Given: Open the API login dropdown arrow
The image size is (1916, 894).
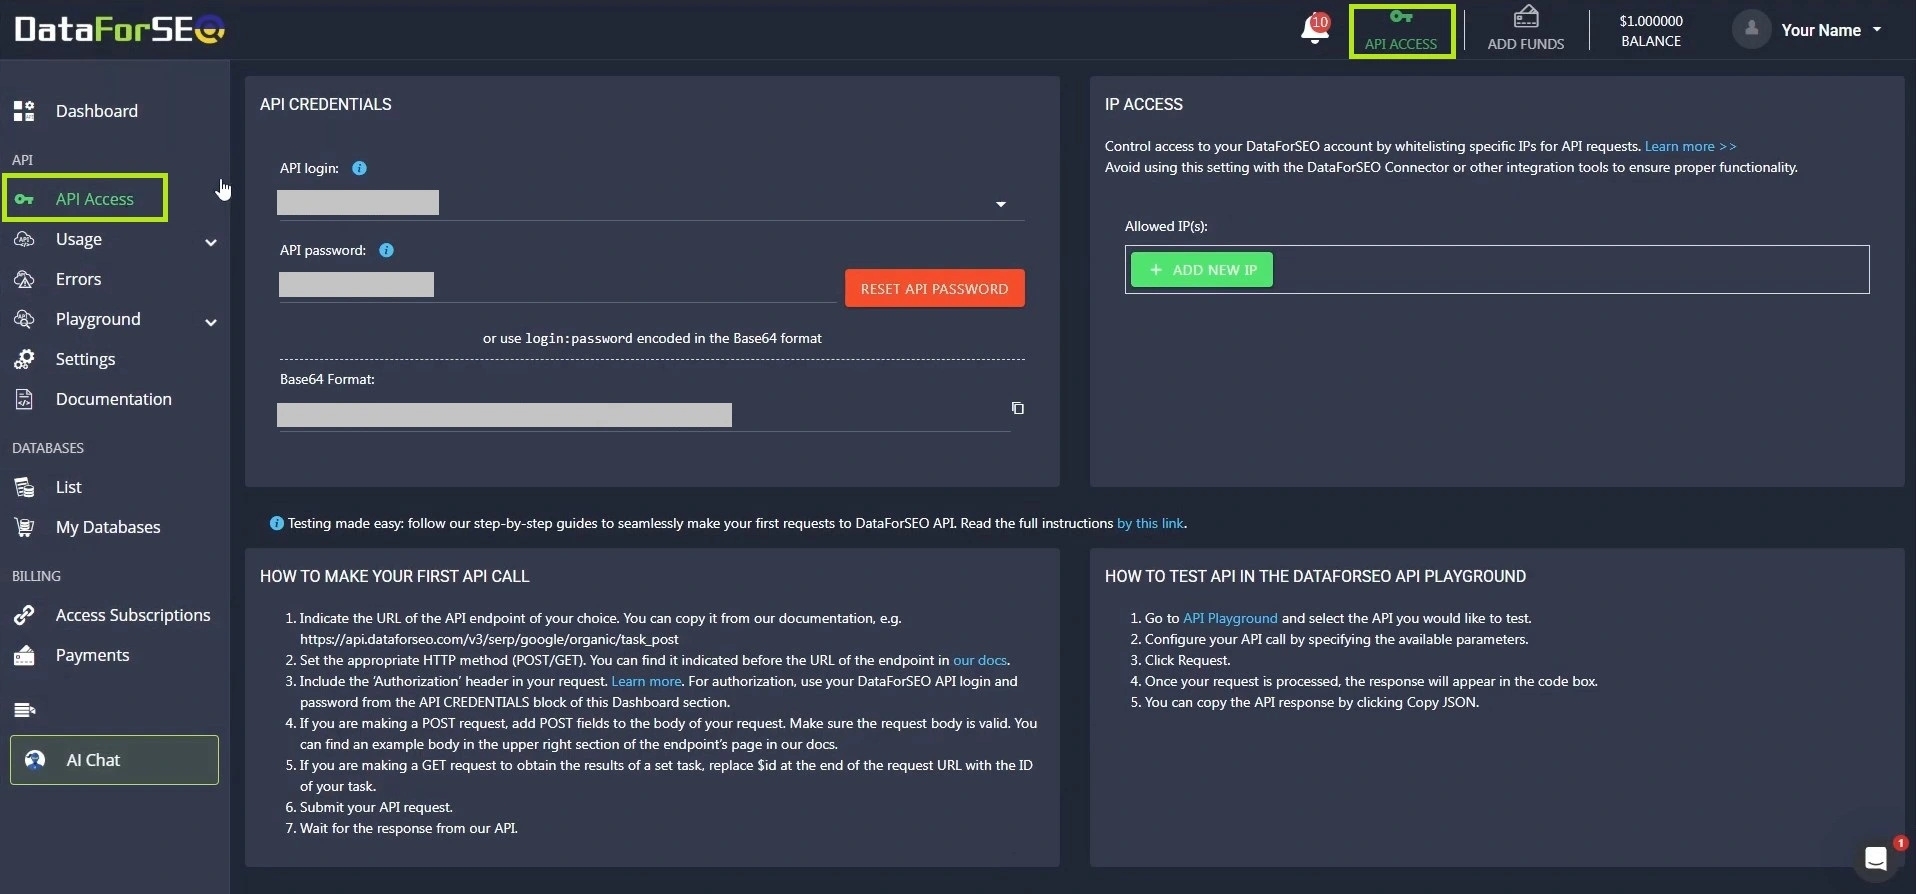Looking at the screenshot, I should click(x=1001, y=204).
